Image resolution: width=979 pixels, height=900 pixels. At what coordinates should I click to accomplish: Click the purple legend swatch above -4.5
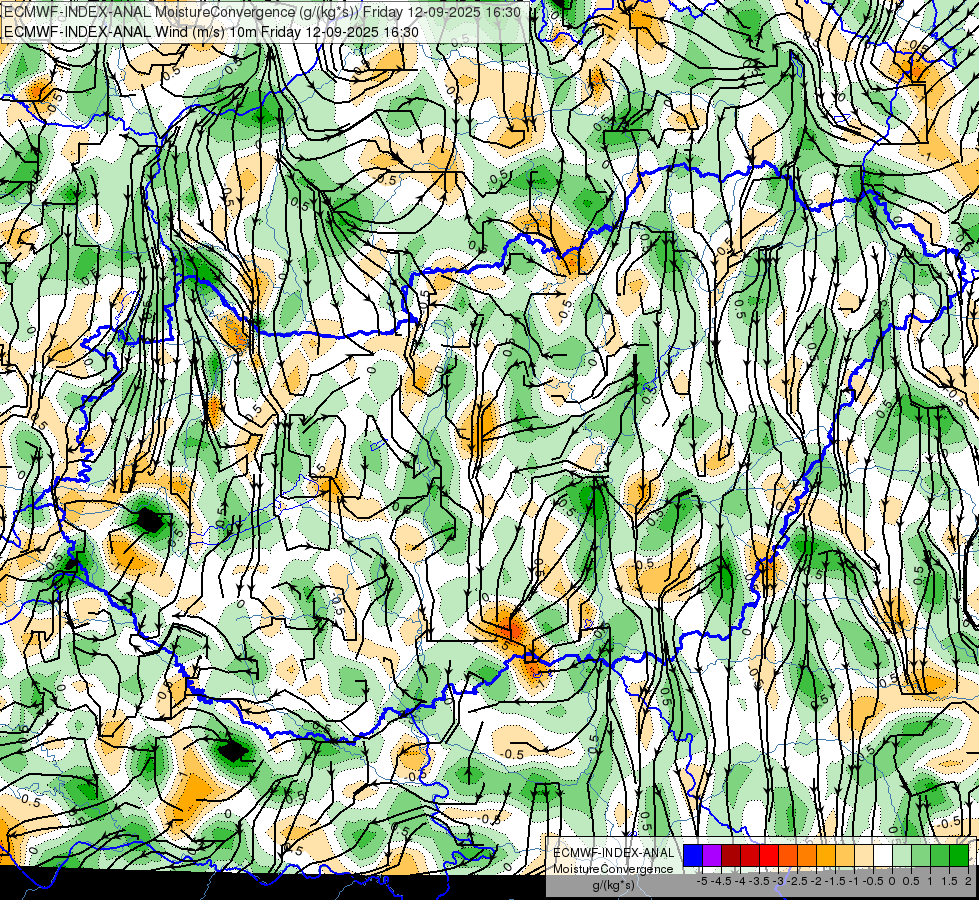[712, 856]
